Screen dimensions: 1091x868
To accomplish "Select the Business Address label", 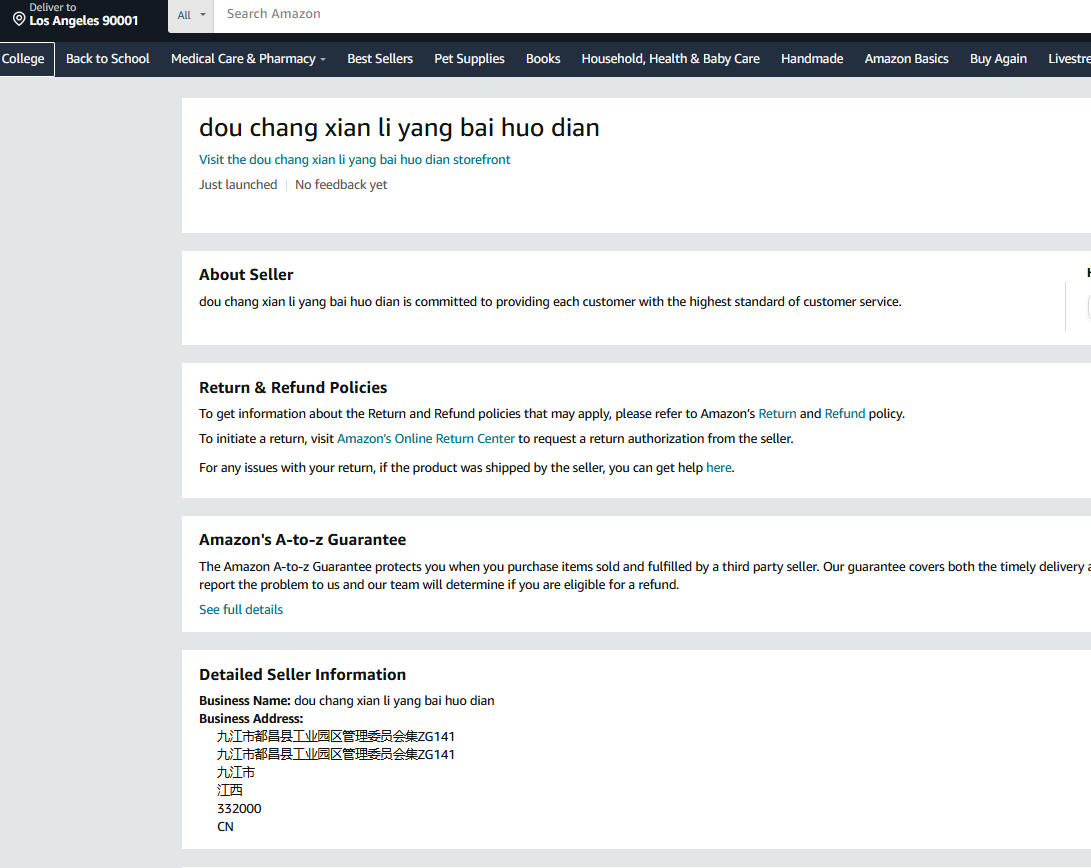I will (250, 719).
